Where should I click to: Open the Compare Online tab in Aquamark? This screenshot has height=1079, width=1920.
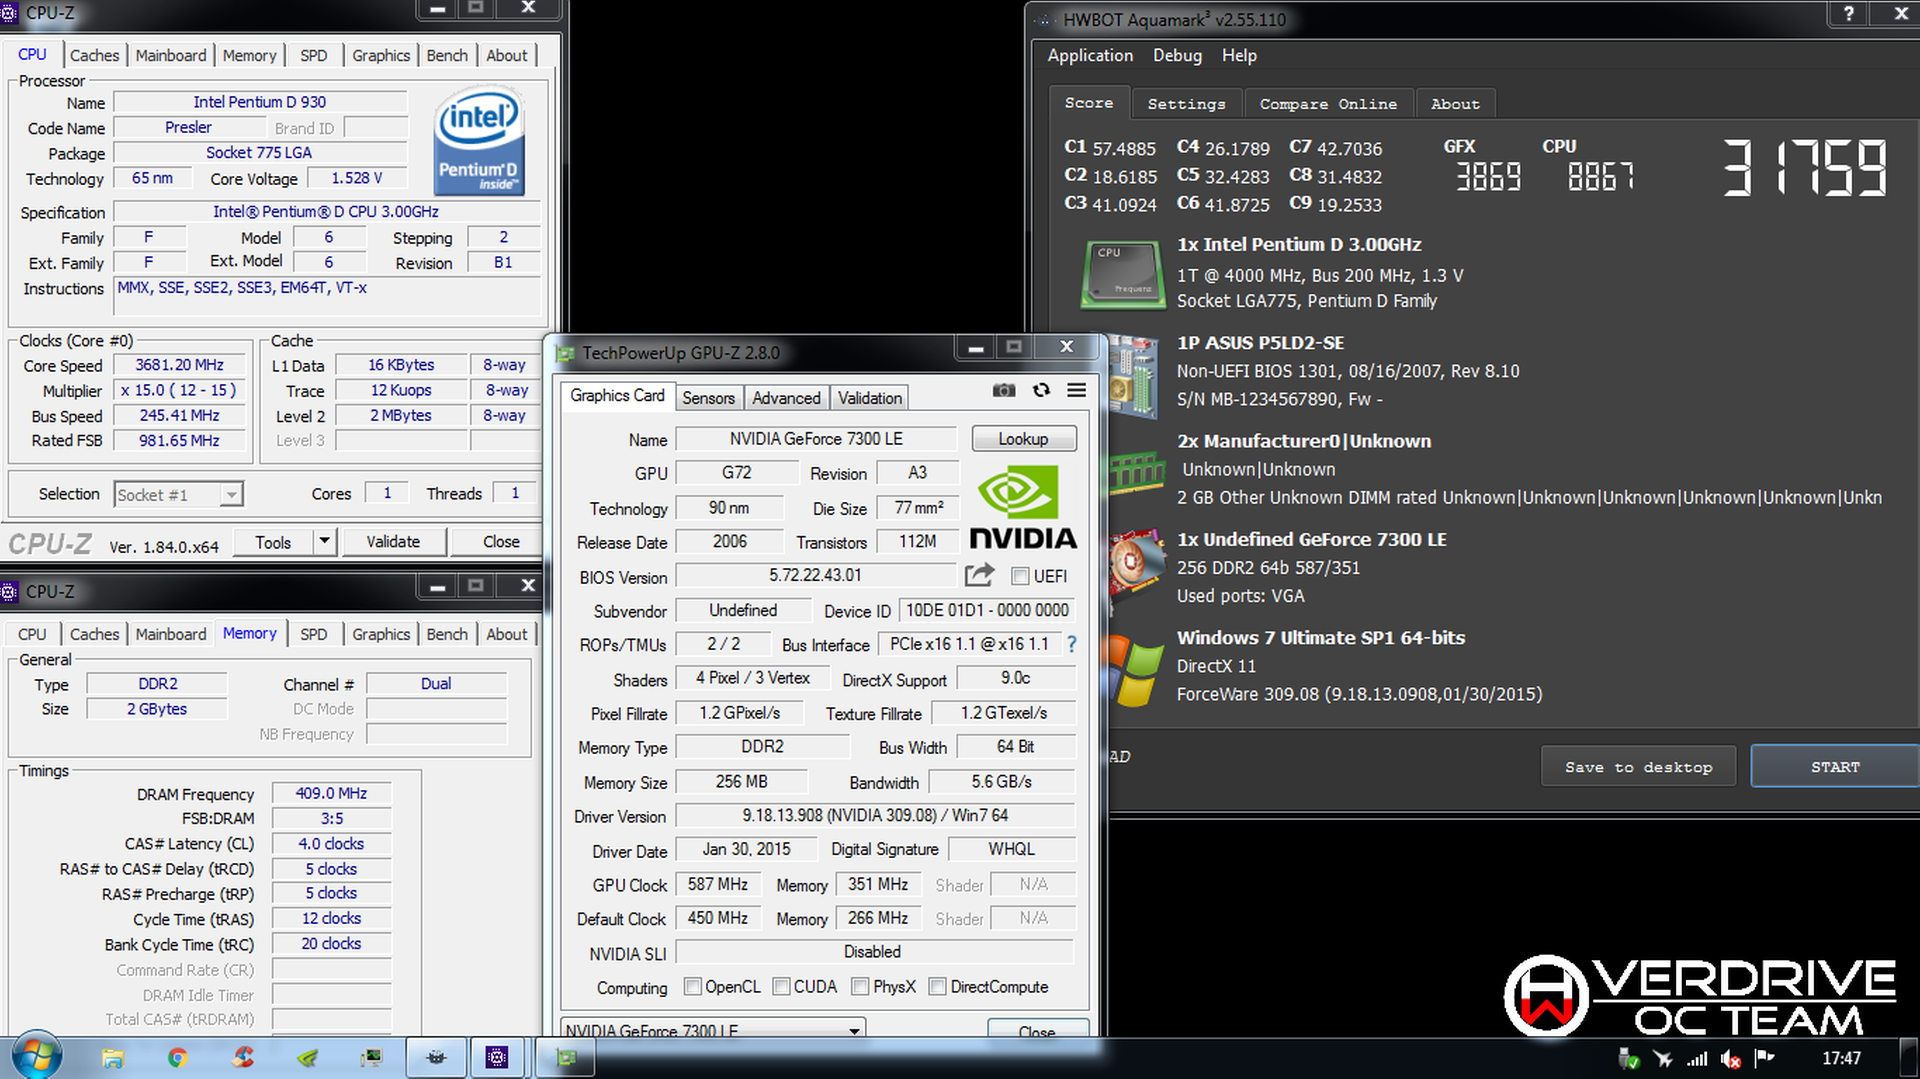click(x=1328, y=104)
